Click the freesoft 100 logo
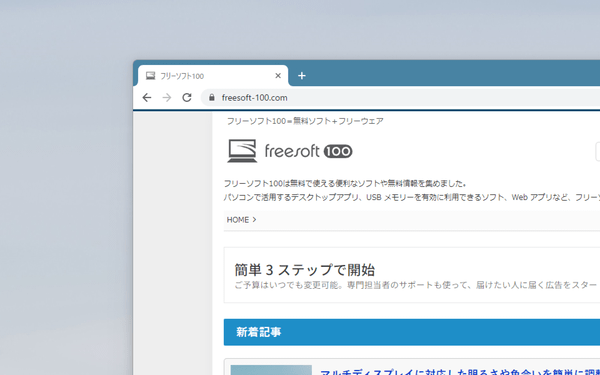The height and width of the screenshot is (375, 600). (x=290, y=151)
